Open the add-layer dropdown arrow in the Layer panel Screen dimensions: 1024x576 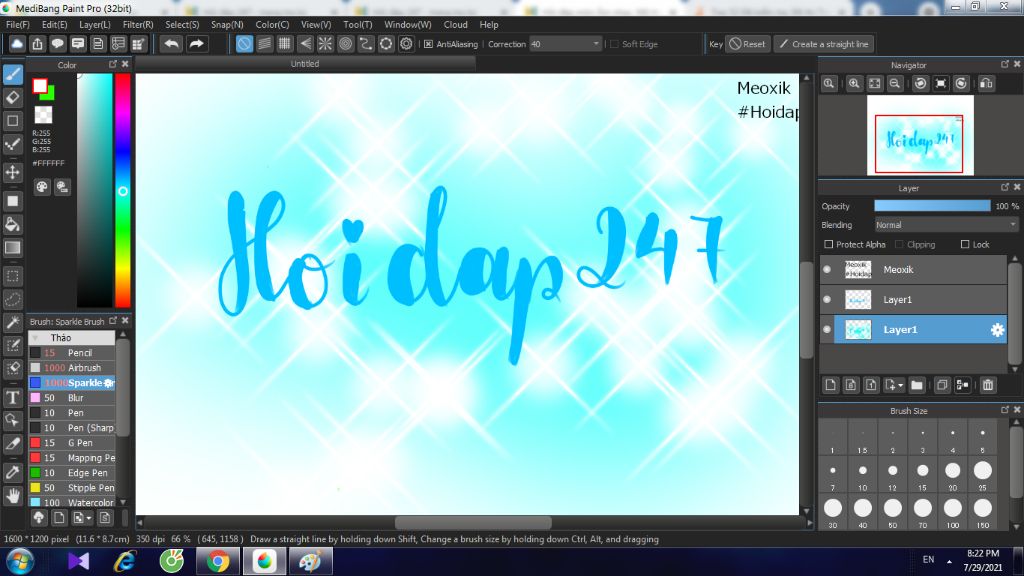[x=900, y=385]
